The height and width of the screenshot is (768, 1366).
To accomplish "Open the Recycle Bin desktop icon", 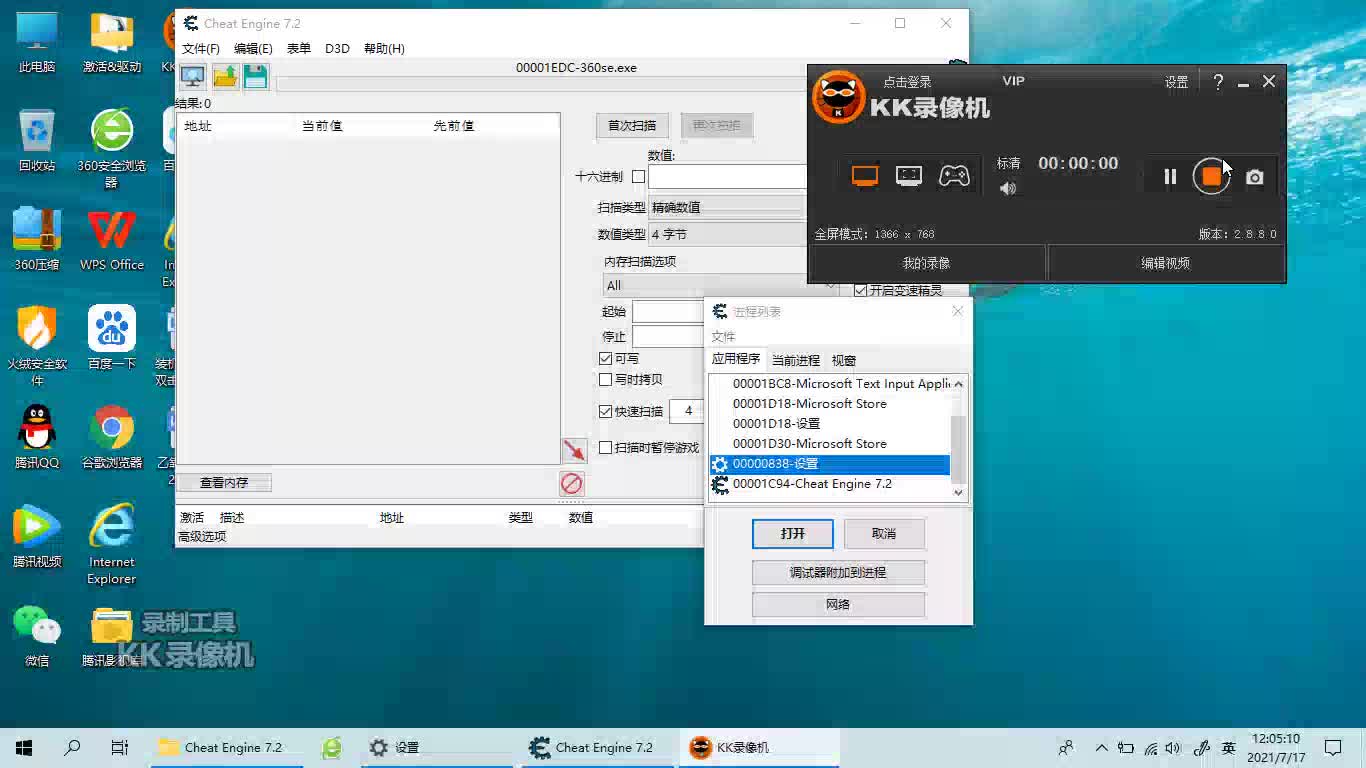I will pos(37,141).
